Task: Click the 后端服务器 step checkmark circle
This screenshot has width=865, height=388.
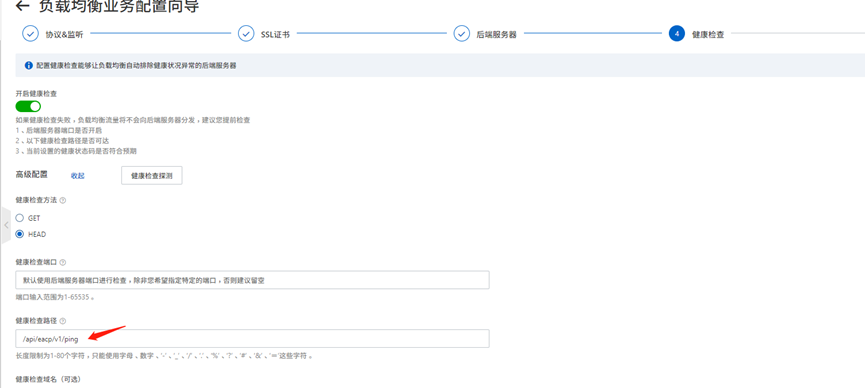Action: (461, 33)
